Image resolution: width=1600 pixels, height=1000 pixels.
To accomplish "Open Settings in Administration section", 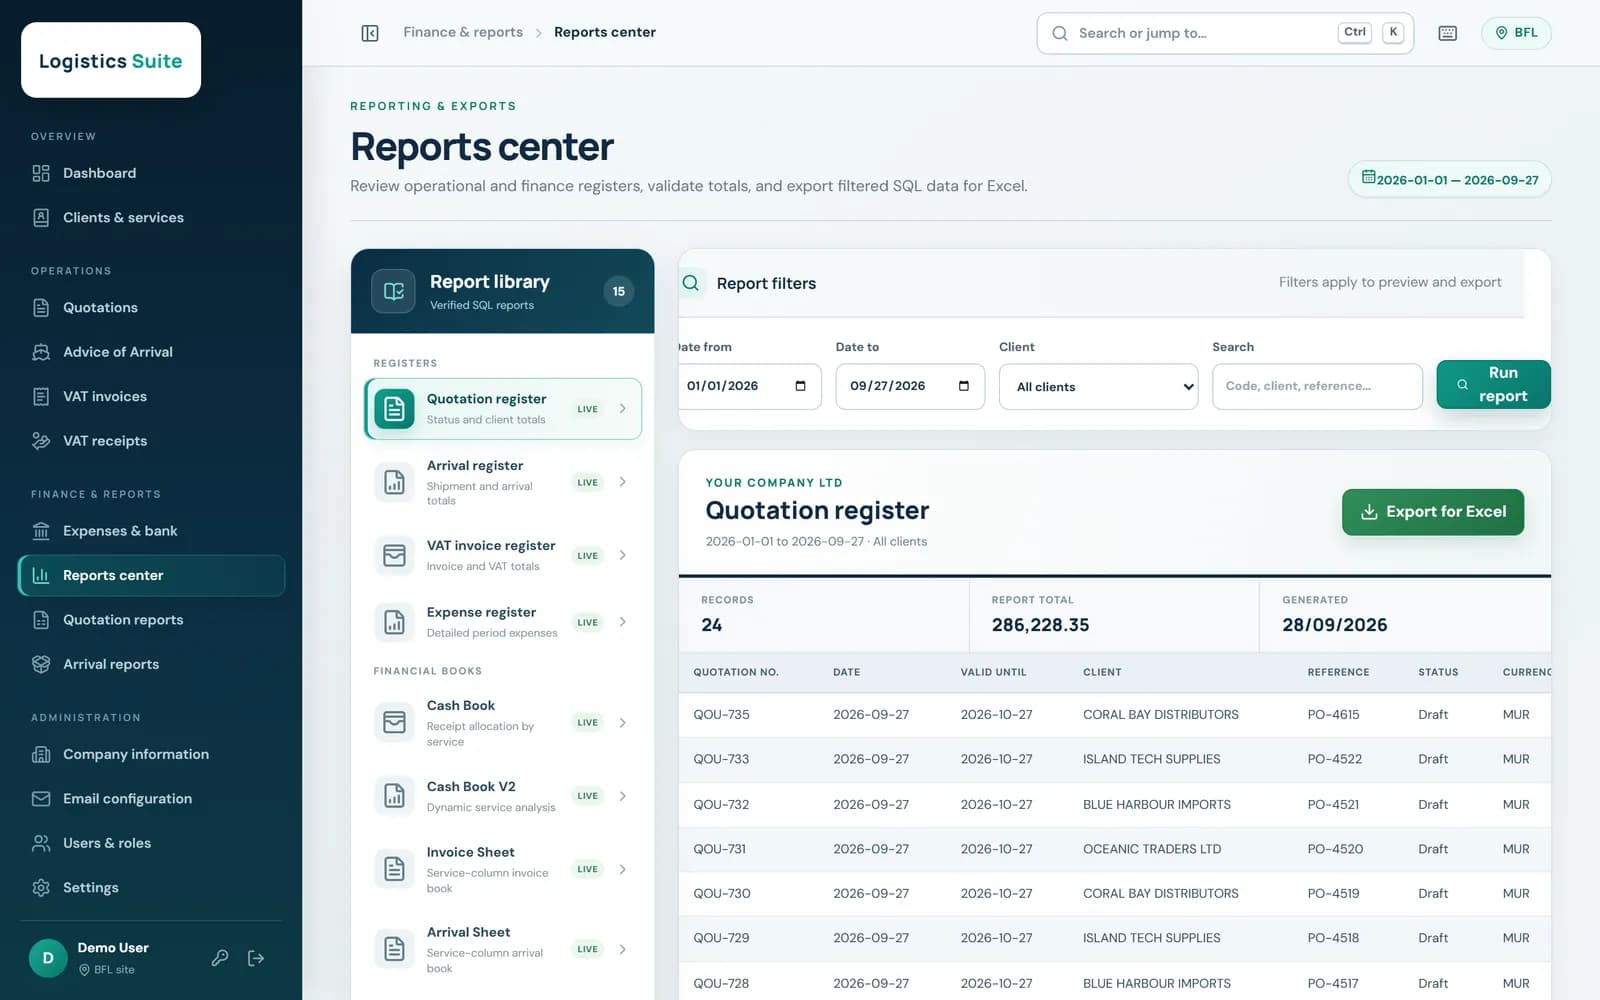I will (x=152, y=888).
